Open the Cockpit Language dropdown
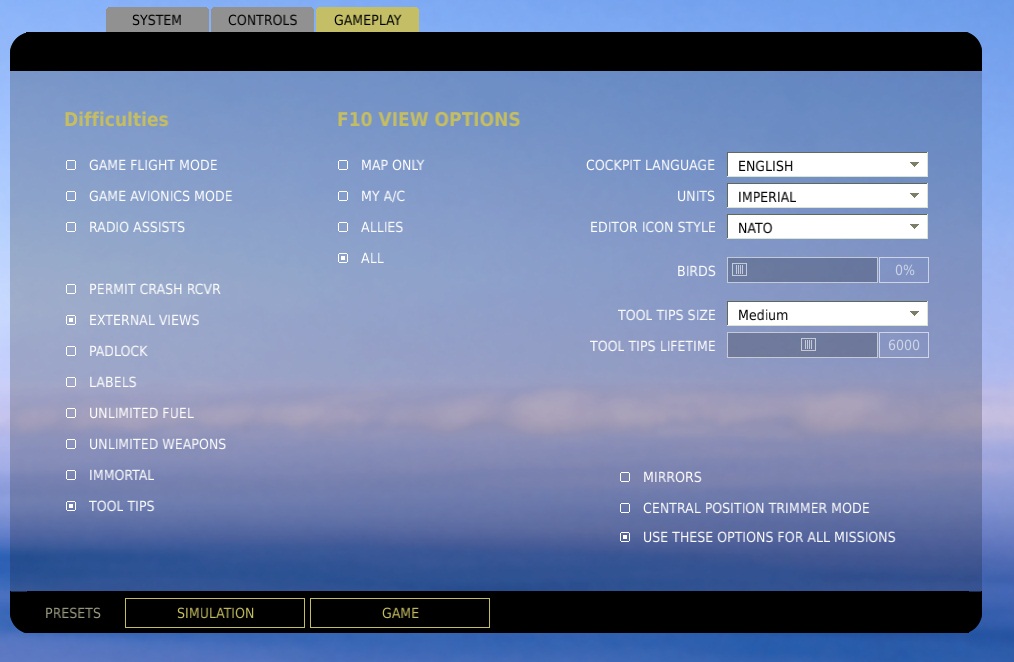1014x662 pixels. pyautogui.click(x=827, y=166)
